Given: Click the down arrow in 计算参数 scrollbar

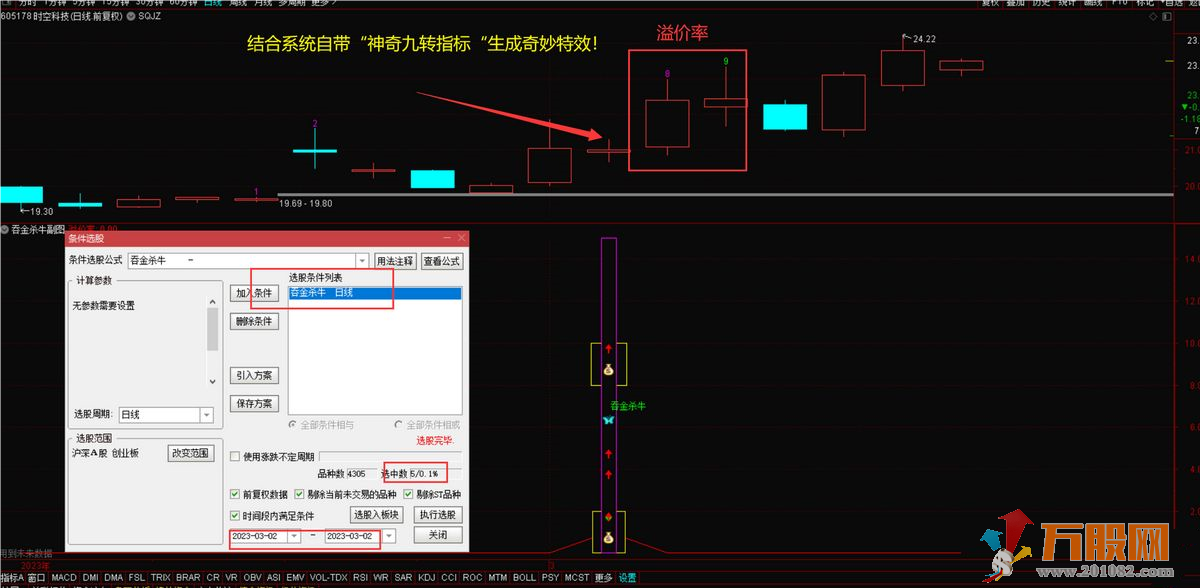Looking at the screenshot, I should click(x=212, y=382).
